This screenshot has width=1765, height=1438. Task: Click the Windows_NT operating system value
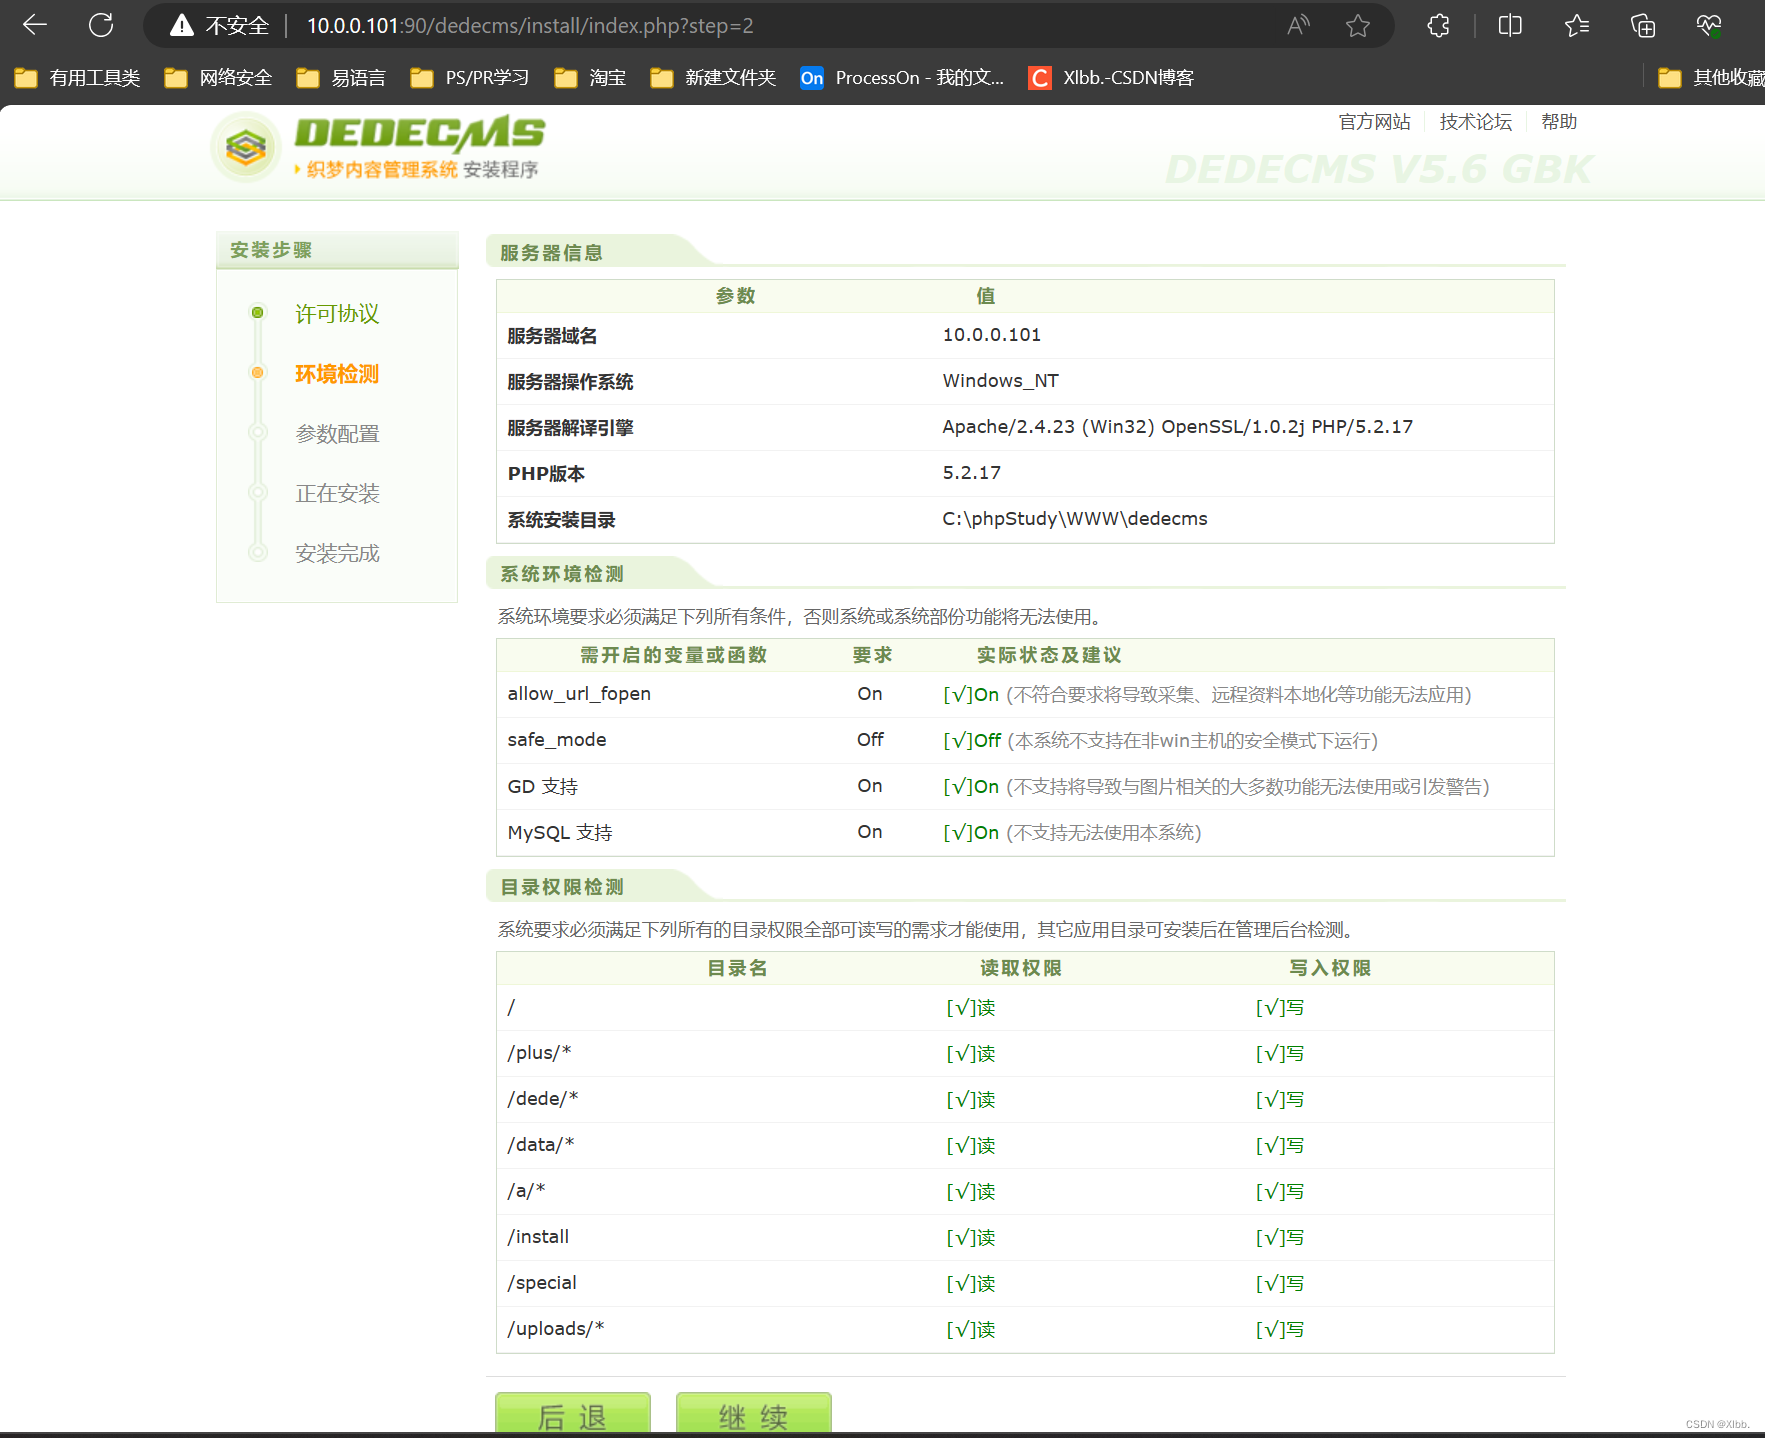click(x=1000, y=381)
